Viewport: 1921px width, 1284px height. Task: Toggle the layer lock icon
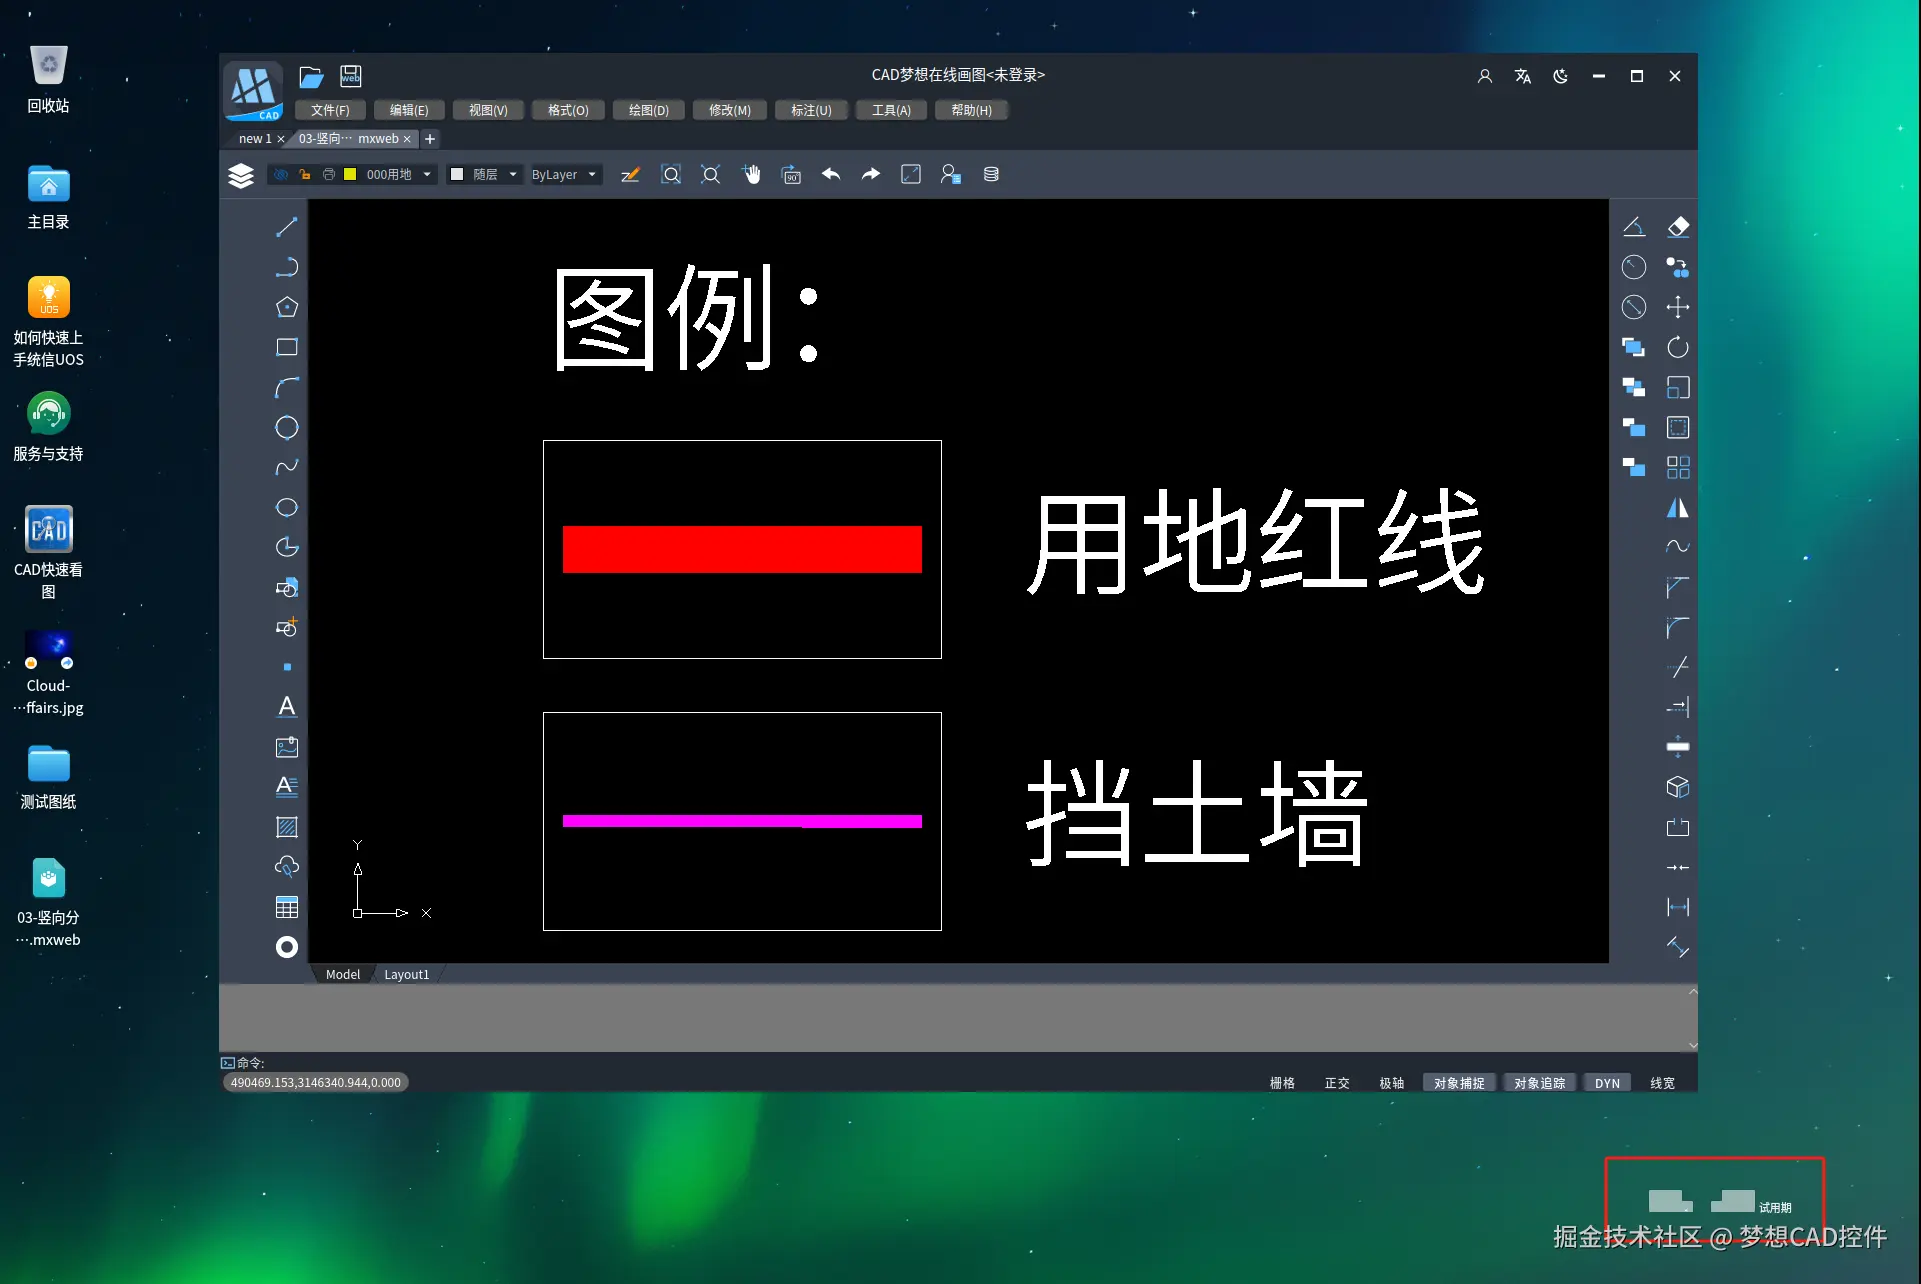coord(304,174)
